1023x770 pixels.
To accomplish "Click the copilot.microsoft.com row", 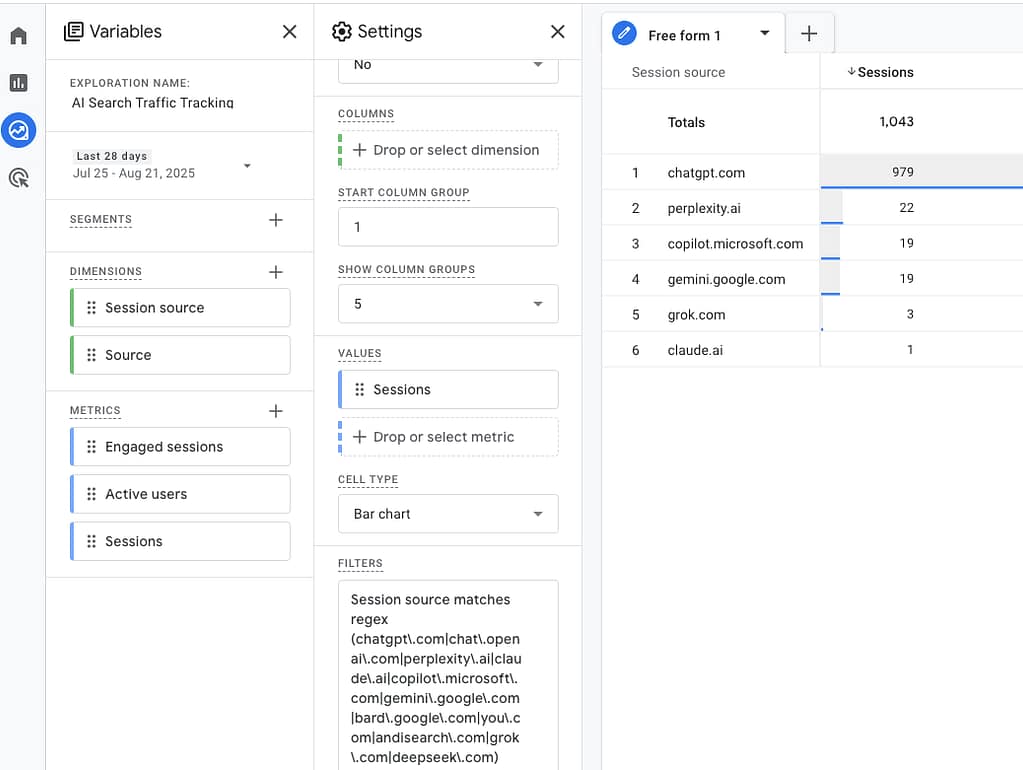I will 812,243.
